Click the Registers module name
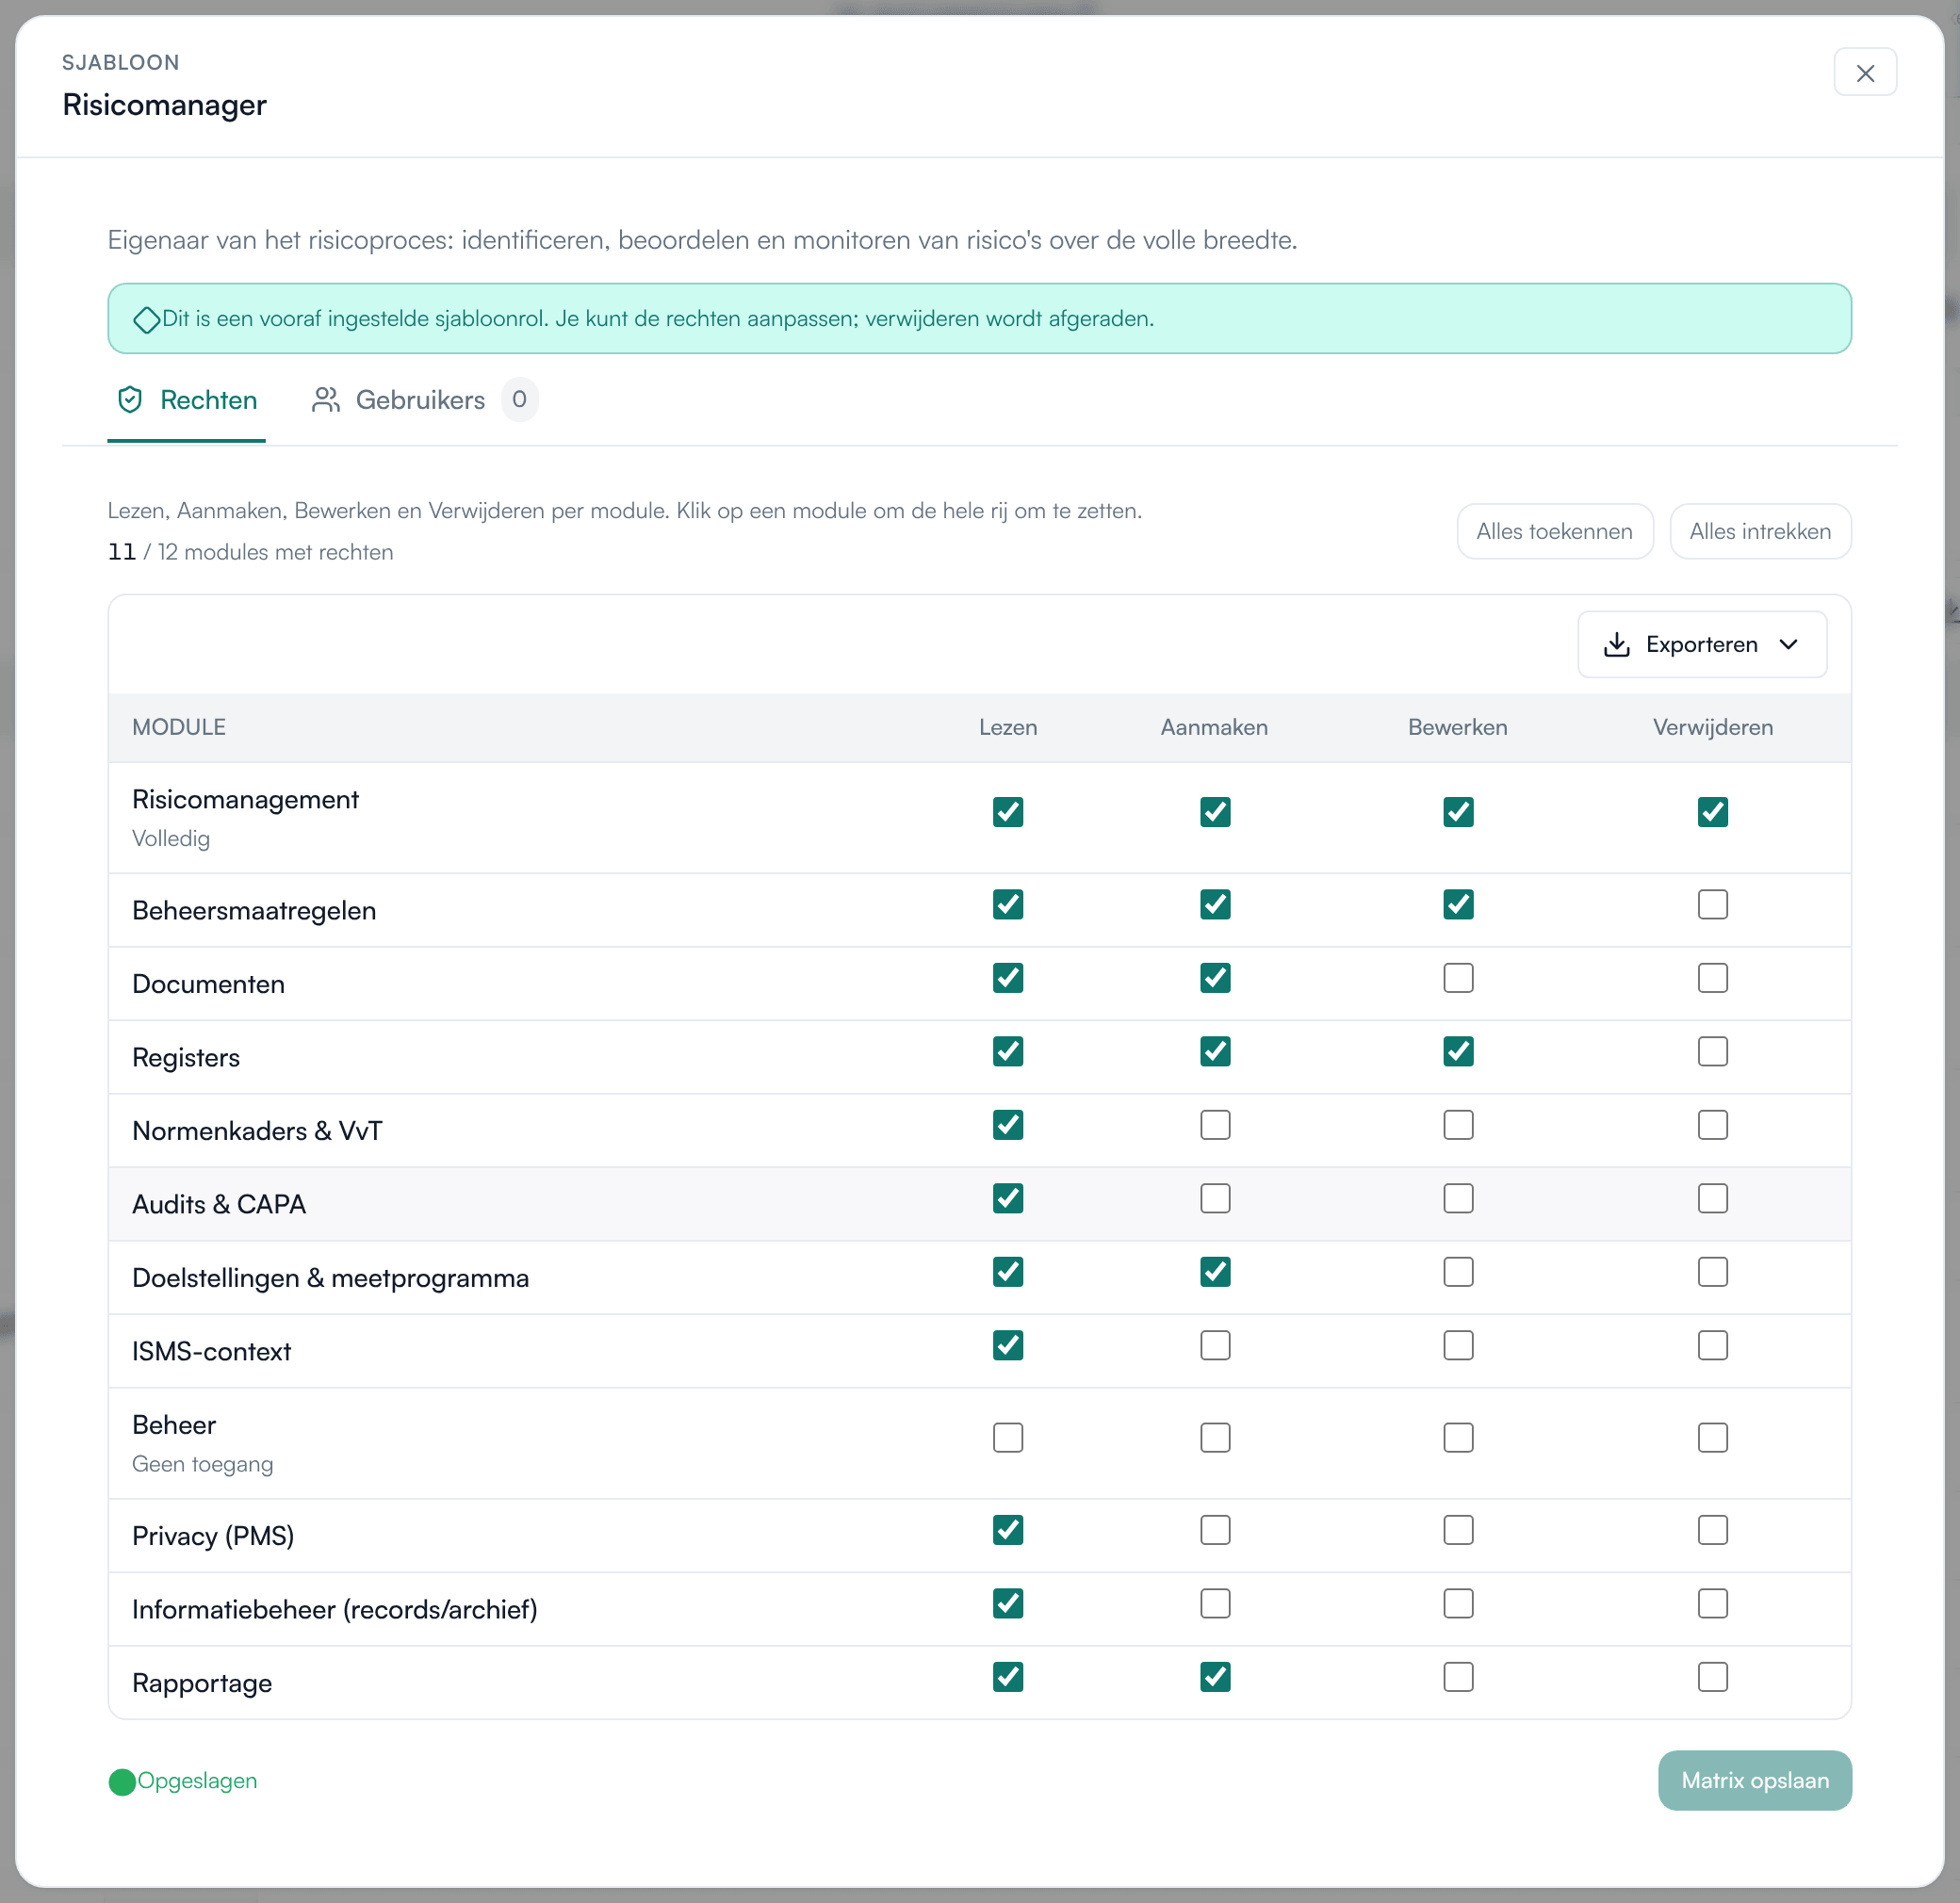The height and width of the screenshot is (1903, 1960). pyautogui.click(x=186, y=1058)
